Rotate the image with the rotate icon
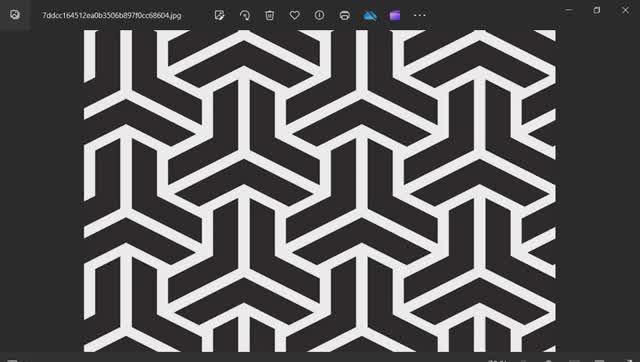The image size is (640, 362). coord(244,15)
